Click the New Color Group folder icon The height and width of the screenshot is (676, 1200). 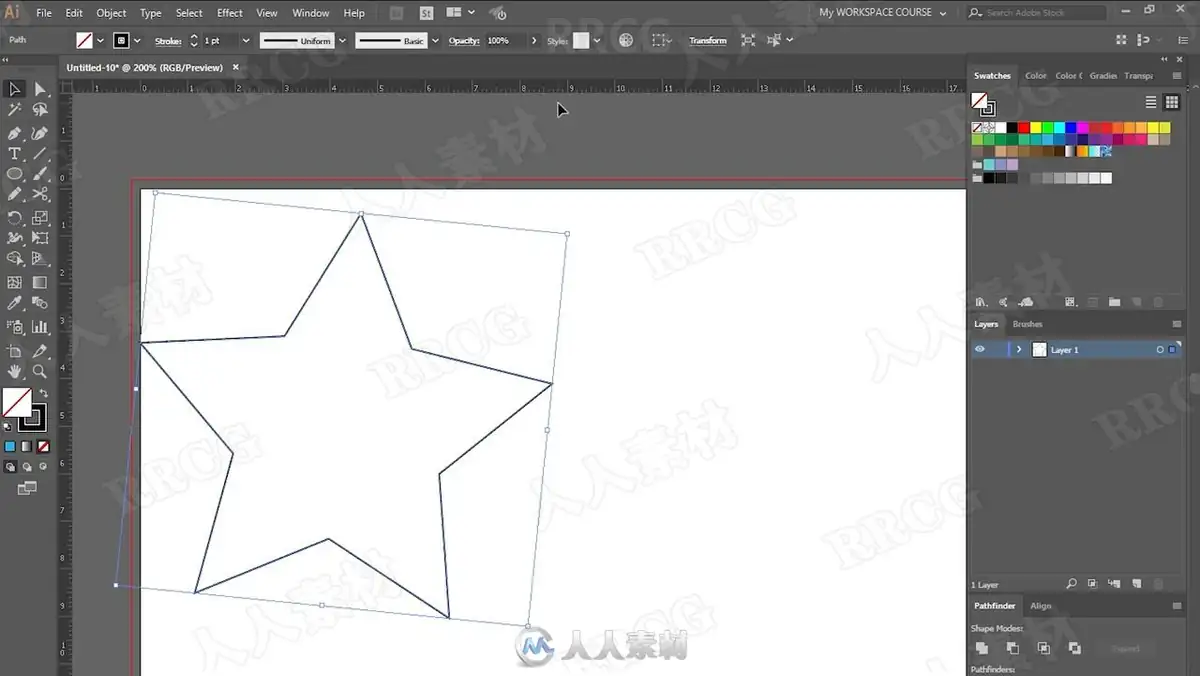(x=1114, y=302)
